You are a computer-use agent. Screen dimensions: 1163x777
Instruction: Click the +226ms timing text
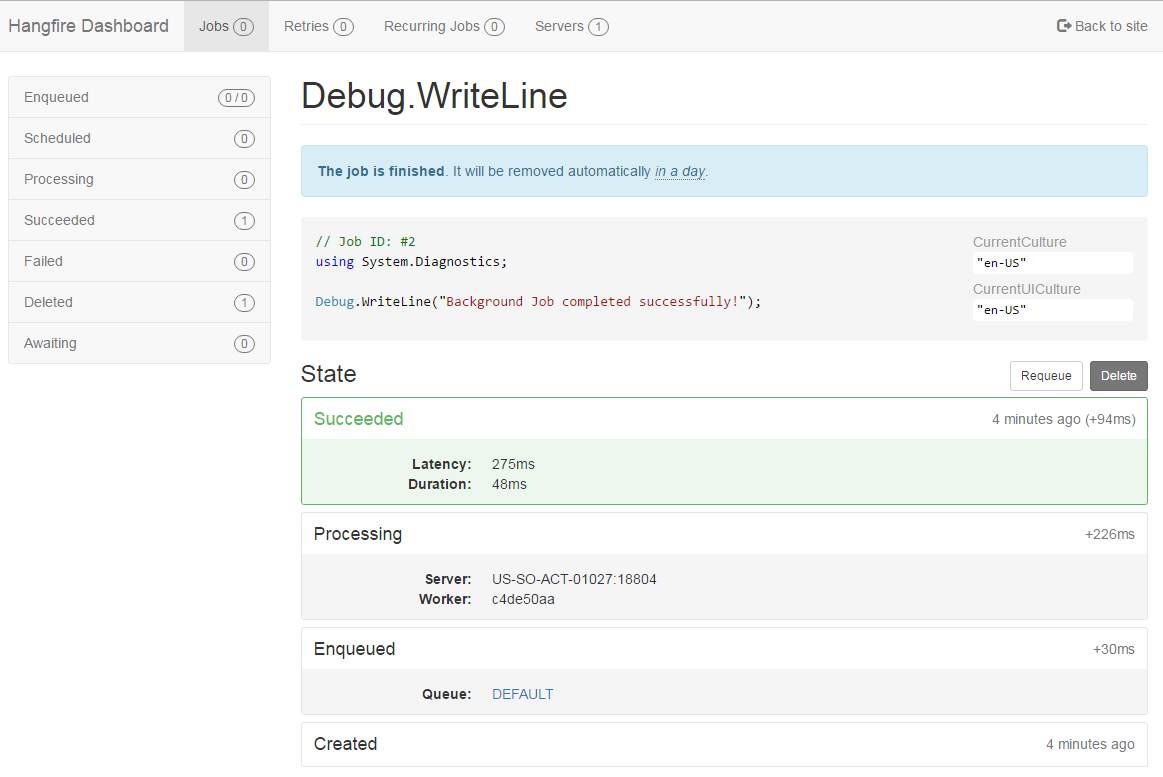[x=1110, y=534]
